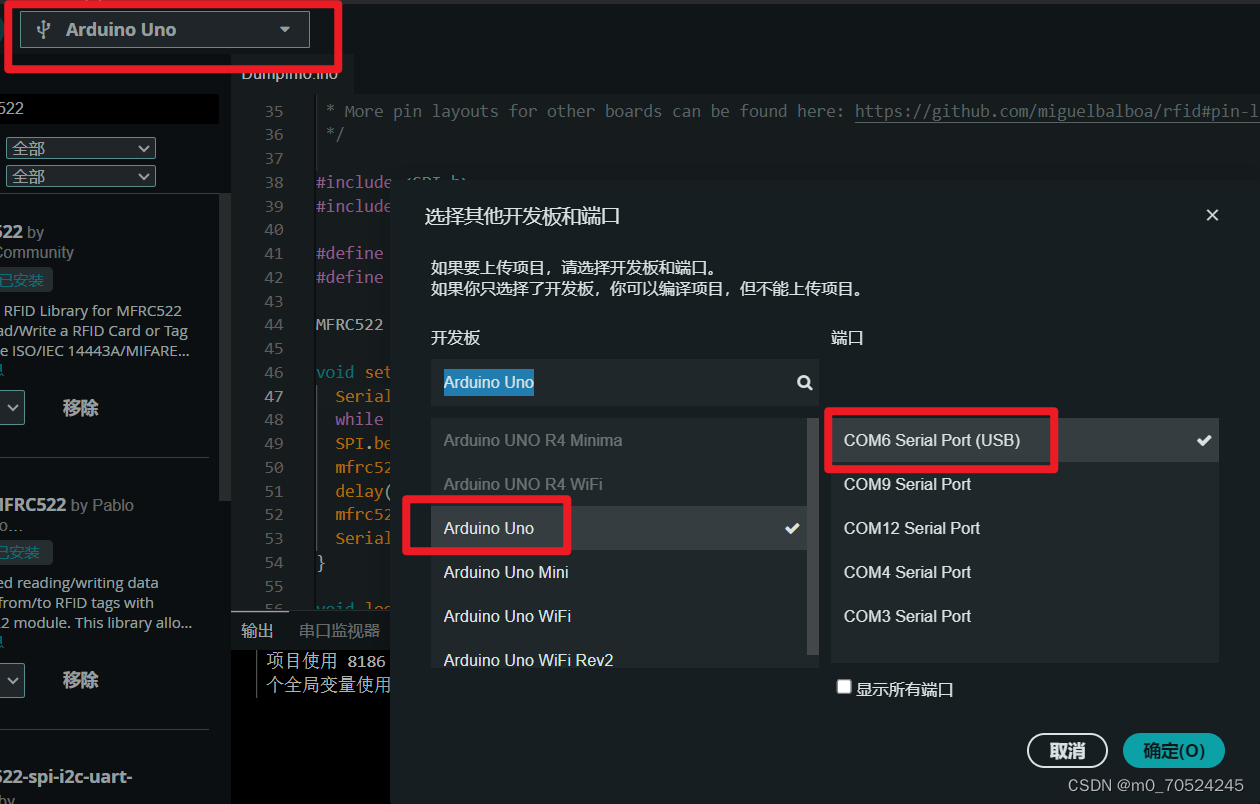The width and height of the screenshot is (1260, 804).
Task: Open version dropdown beside first 移除
Action: pyautogui.click(x=12, y=408)
